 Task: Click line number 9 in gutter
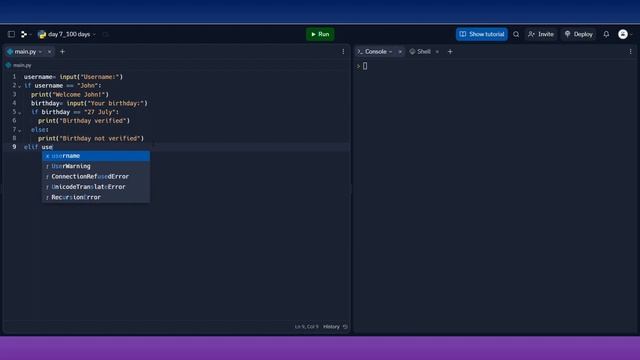coord(14,147)
